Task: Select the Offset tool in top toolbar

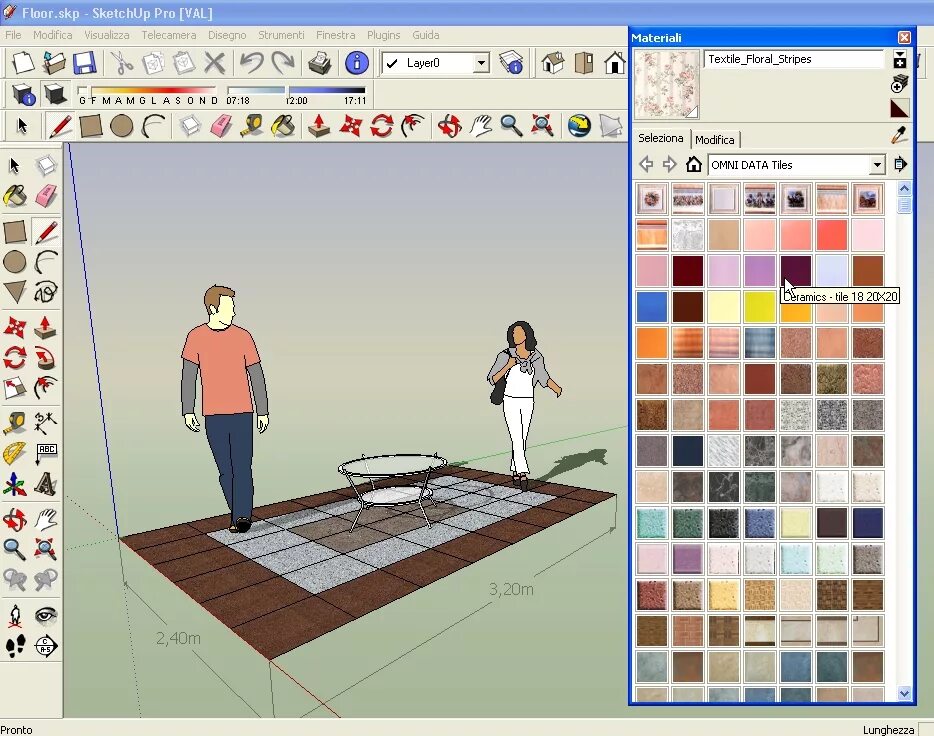Action: [413, 126]
